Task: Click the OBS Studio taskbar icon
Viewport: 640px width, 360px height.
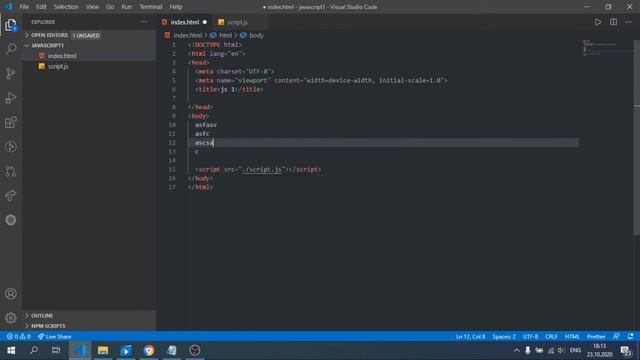Action: point(195,350)
